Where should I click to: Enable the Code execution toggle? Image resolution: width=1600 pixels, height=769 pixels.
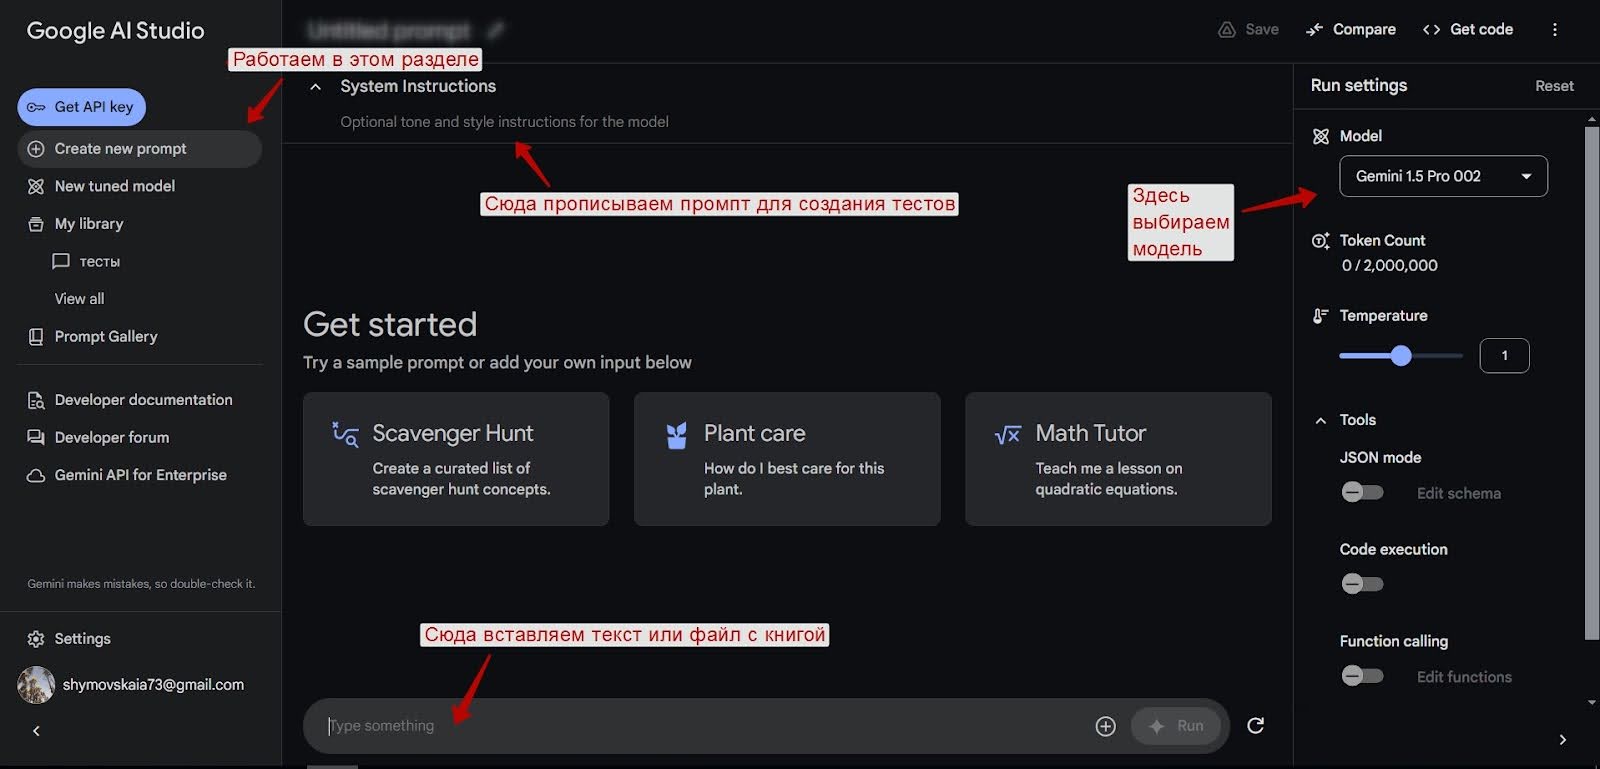[1362, 584]
